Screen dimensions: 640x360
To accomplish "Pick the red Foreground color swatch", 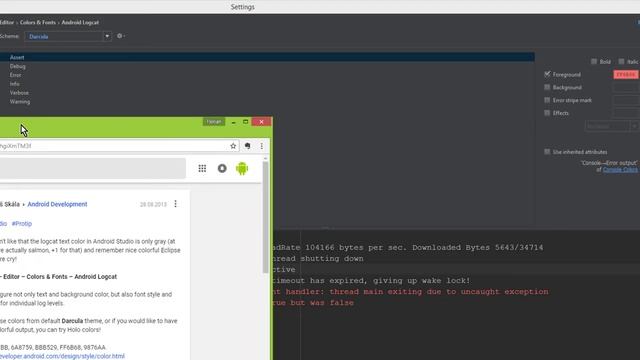I will point(626,74).
